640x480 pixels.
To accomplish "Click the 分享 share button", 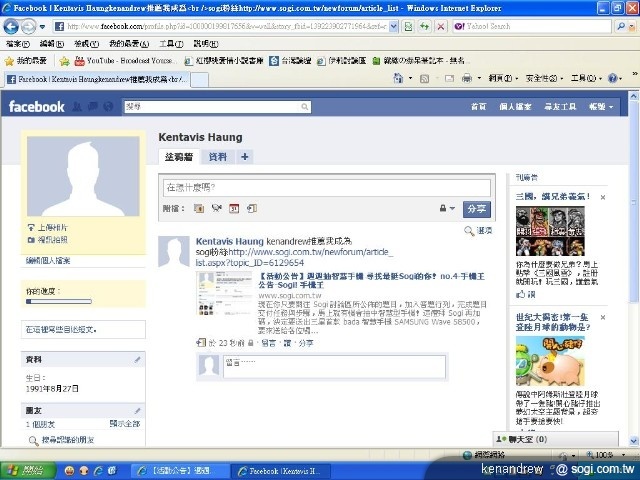I will pyautogui.click(x=477, y=208).
